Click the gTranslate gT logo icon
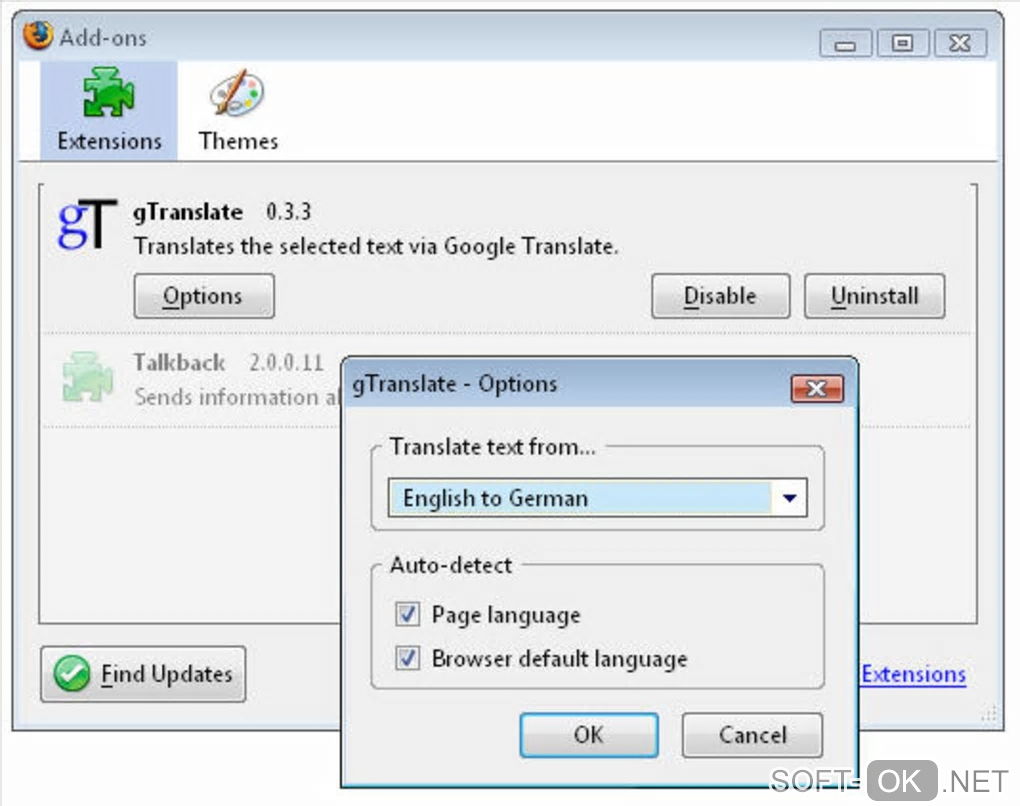The height and width of the screenshot is (806, 1020). [x=87, y=224]
